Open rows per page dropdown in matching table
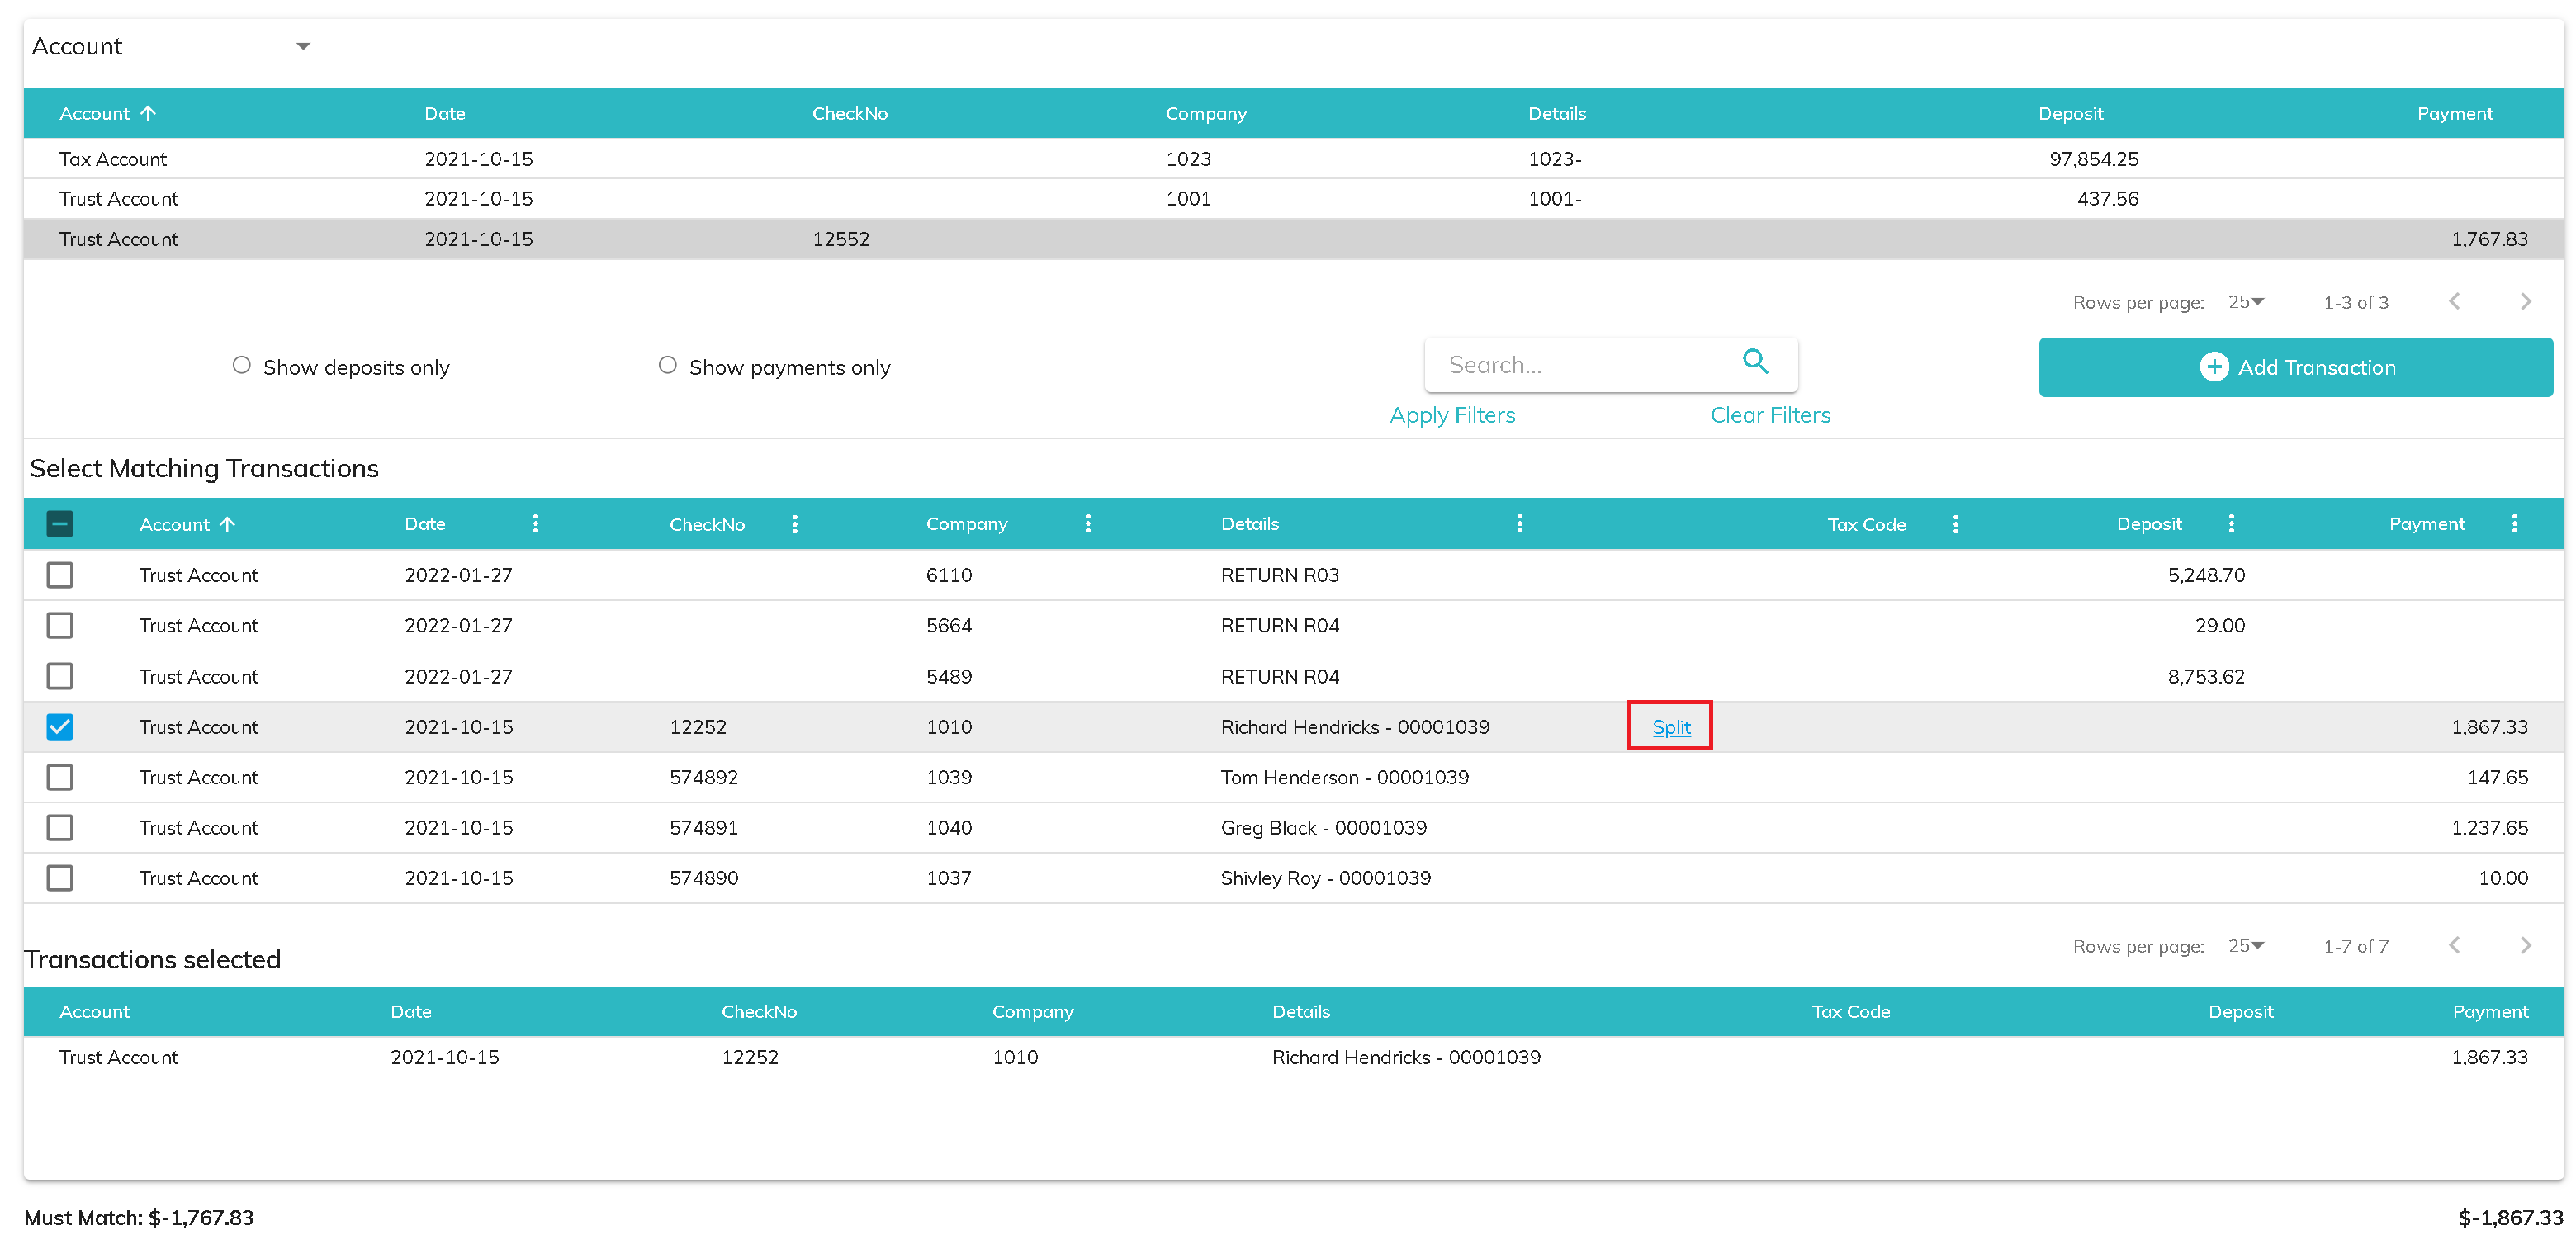 [2245, 945]
